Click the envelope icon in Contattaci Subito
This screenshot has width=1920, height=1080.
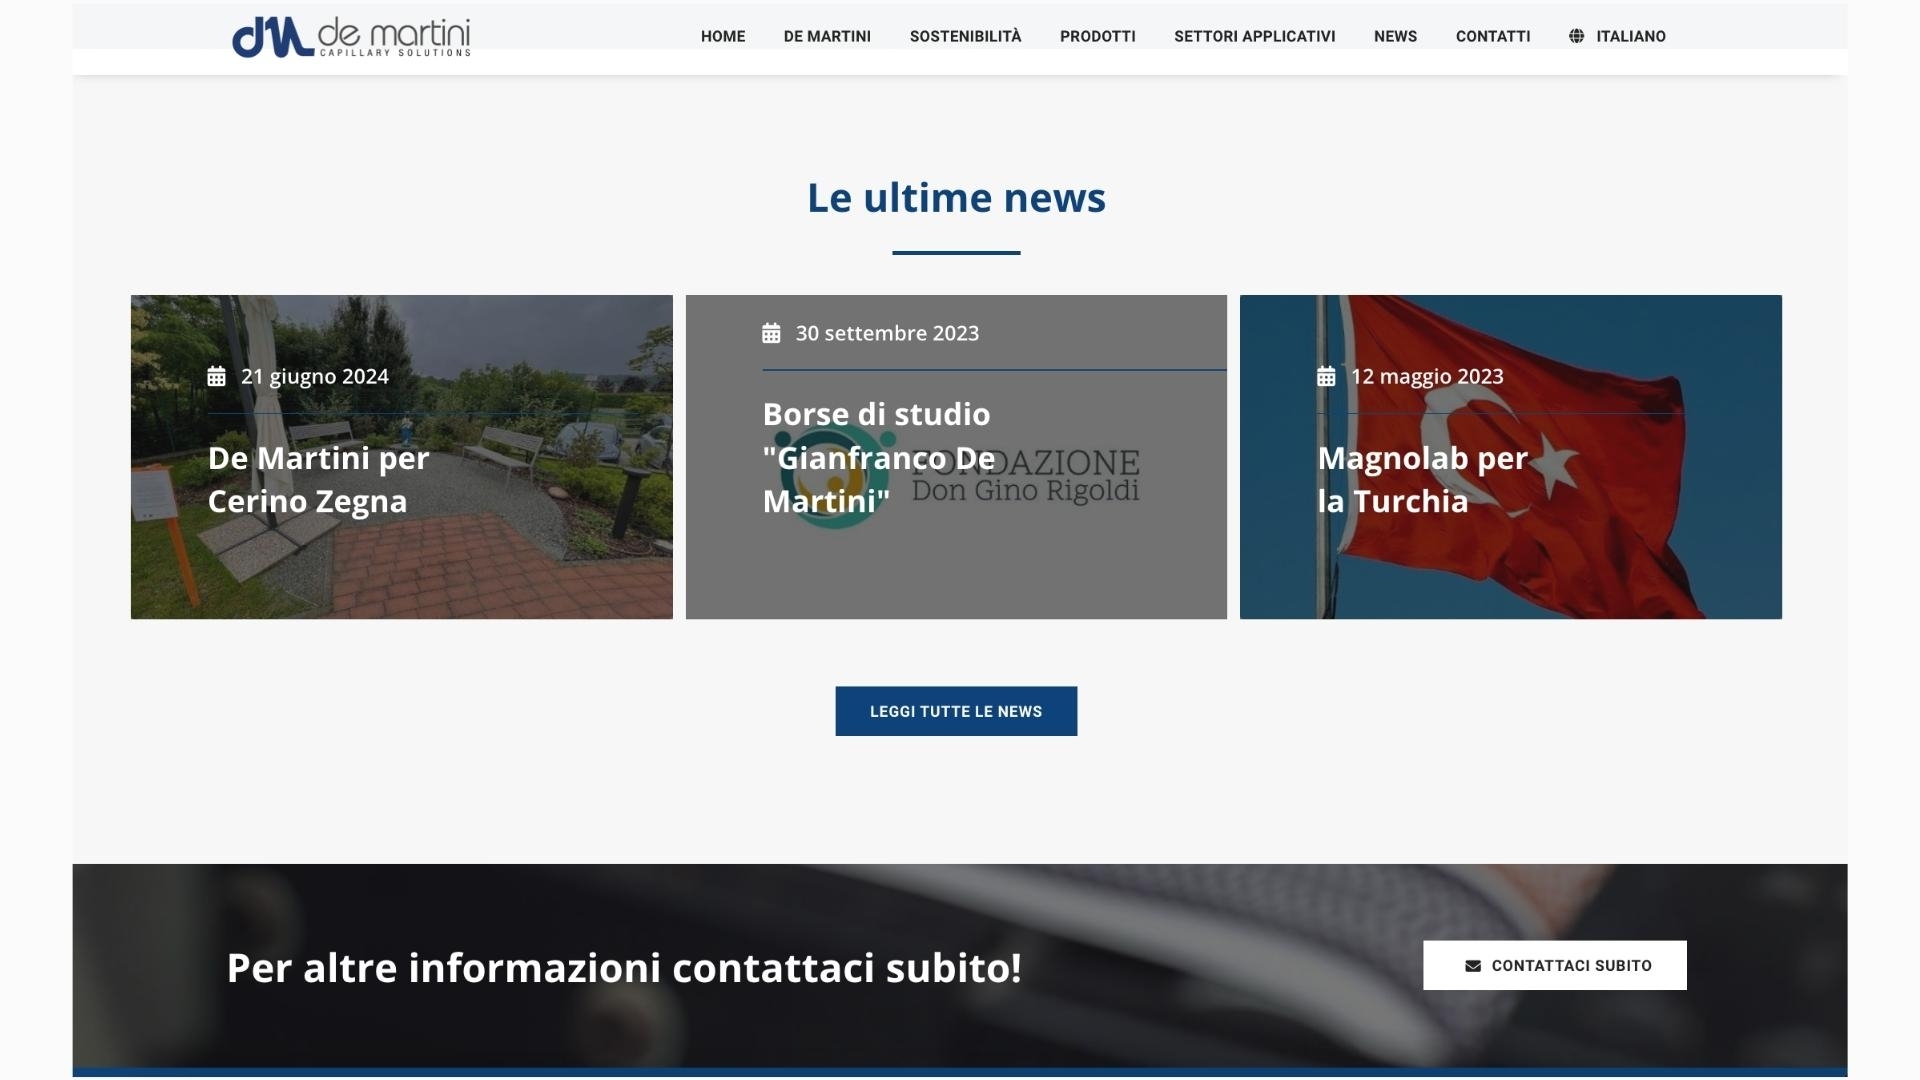(1473, 966)
